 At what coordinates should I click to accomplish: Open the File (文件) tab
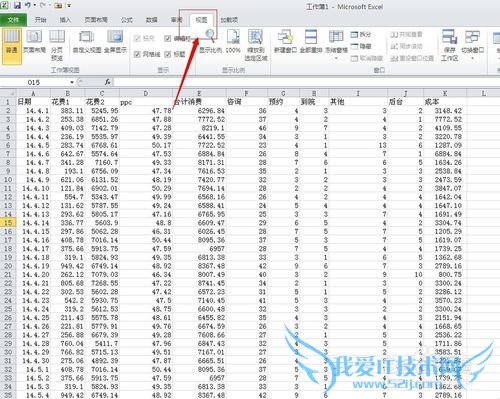13,20
